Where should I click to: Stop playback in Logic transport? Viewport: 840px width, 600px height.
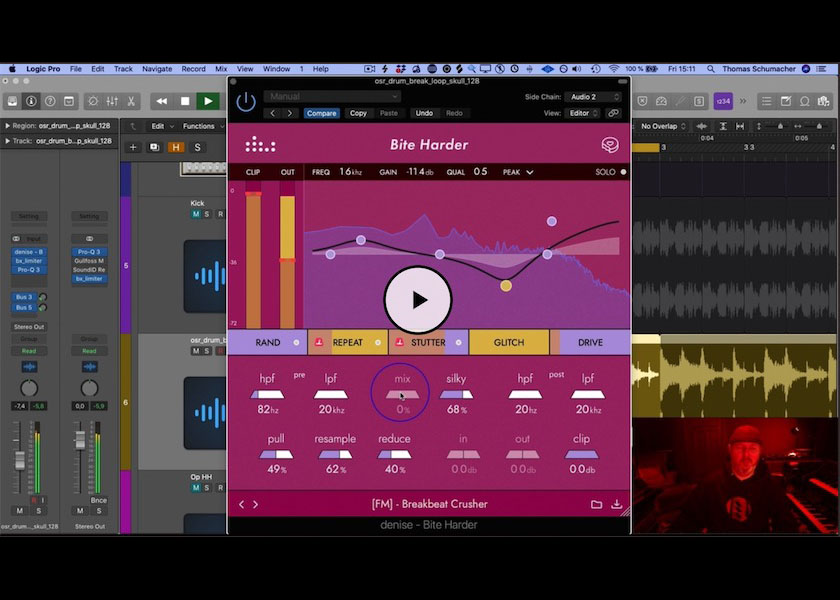(x=185, y=101)
